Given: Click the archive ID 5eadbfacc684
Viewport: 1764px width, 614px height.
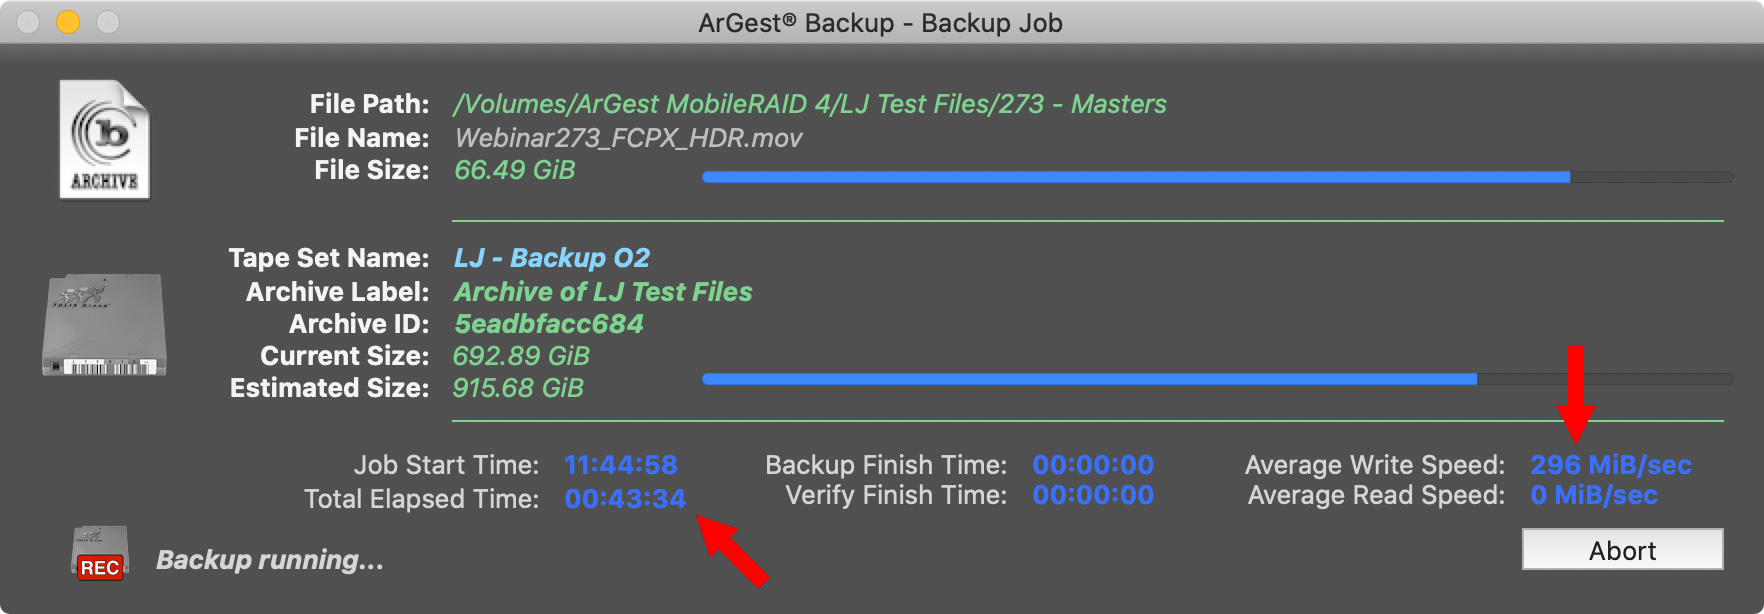Looking at the screenshot, I should click(549, 324).
